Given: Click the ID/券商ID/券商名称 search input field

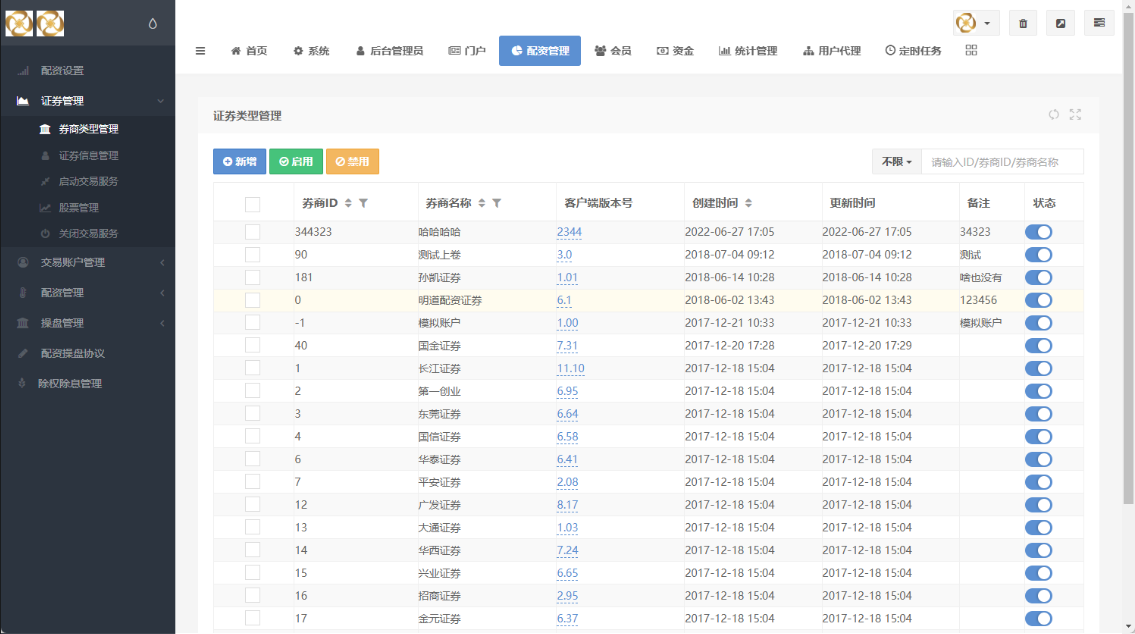Looking at the screenshot, I should tap(1002, 161).
